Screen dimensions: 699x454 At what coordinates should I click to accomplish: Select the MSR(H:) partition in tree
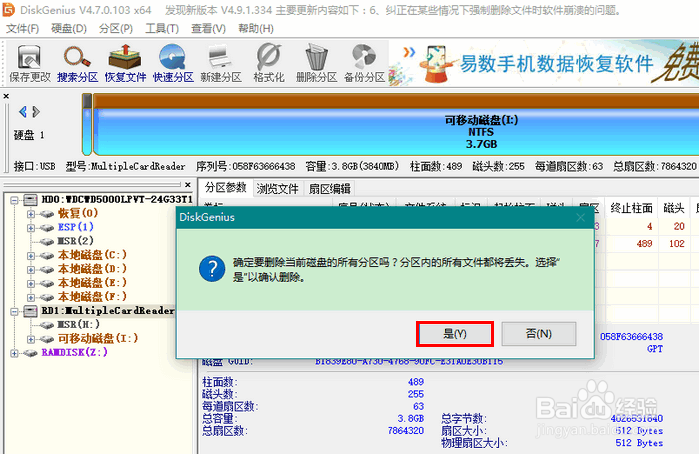pyautogui.click(x=78, y=325)
